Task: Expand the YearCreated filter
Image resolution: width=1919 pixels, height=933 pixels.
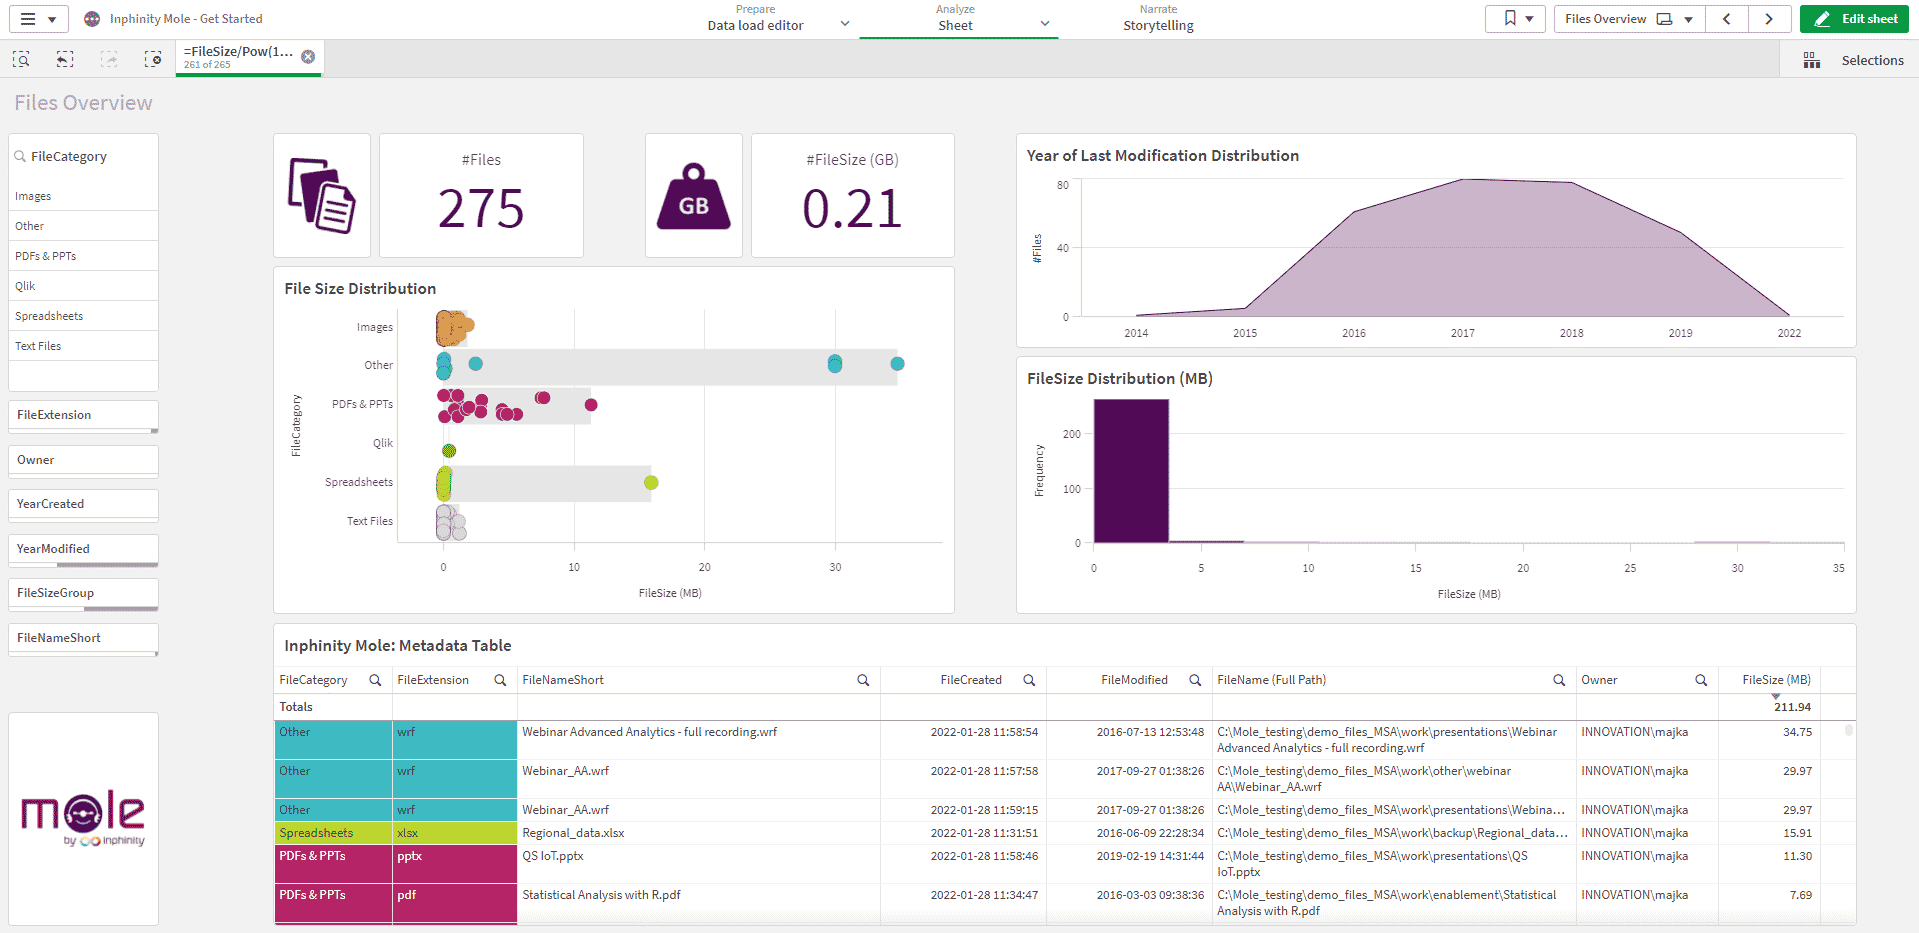Action: tap(83, 504)
